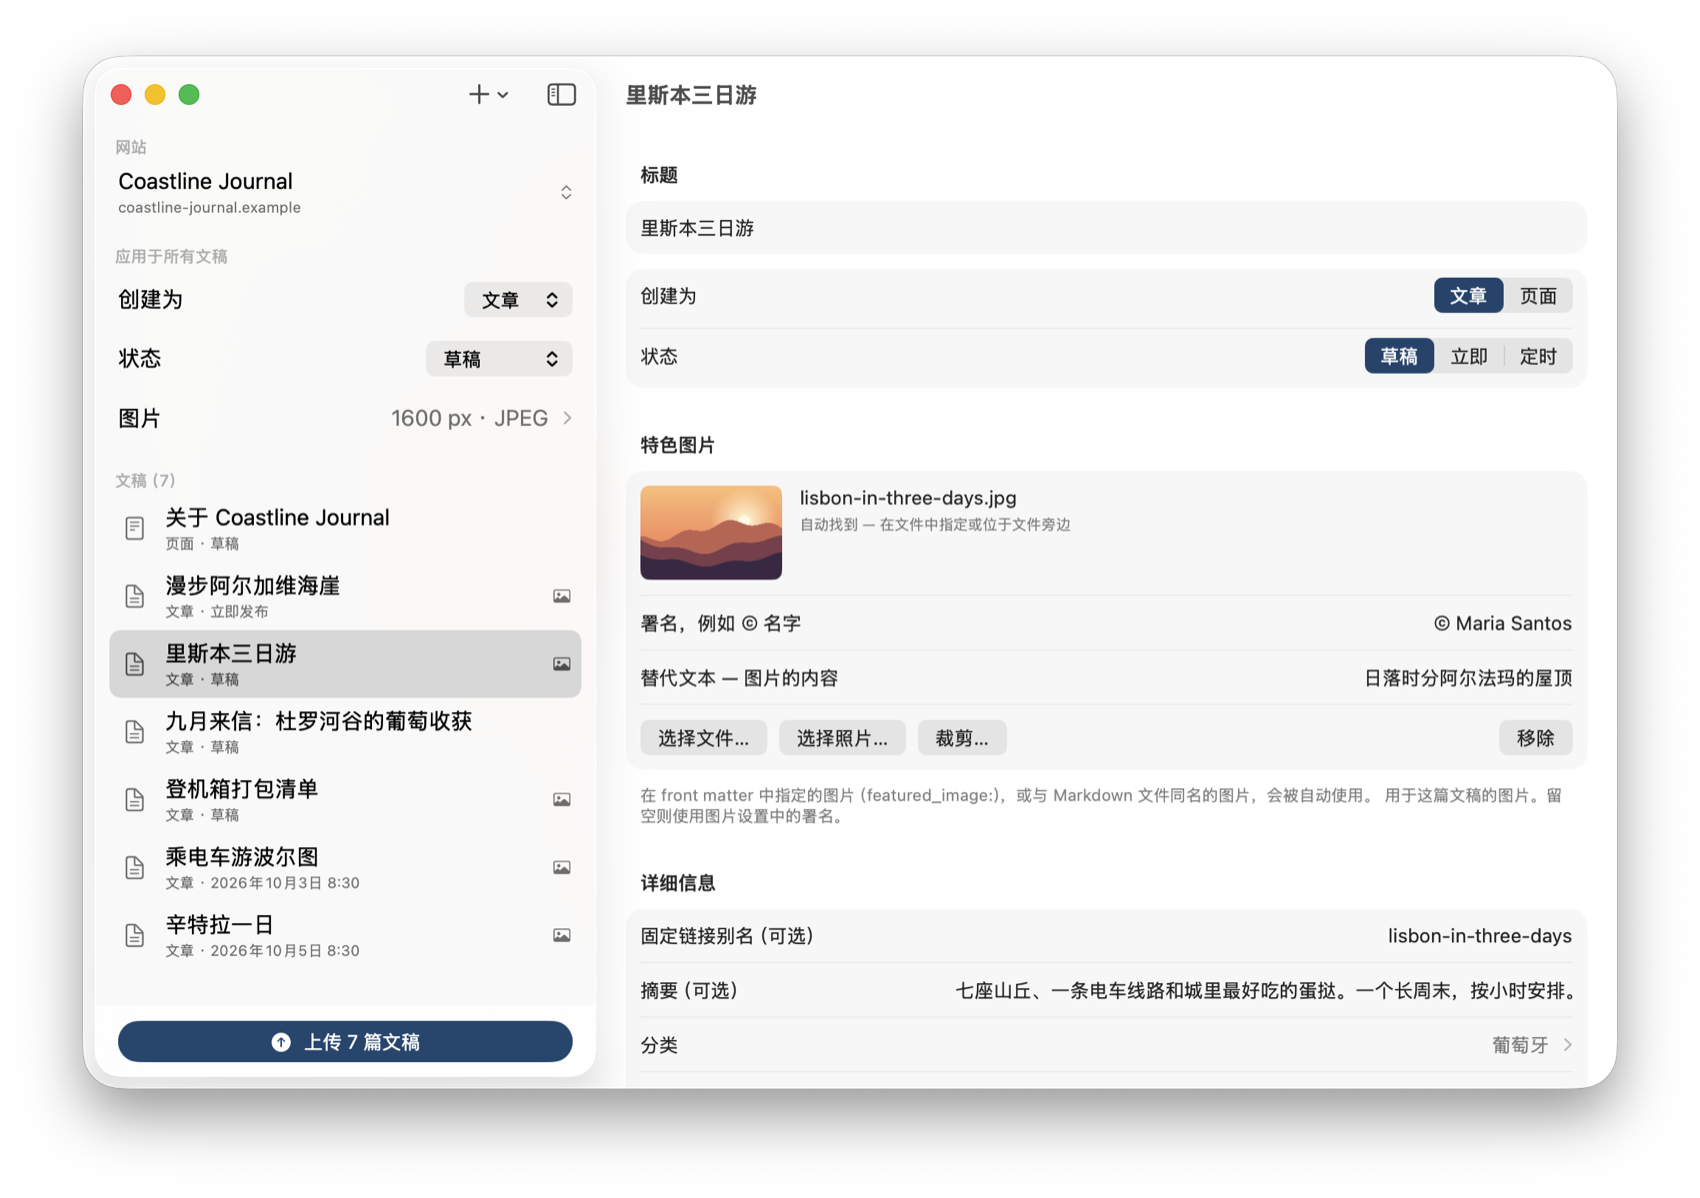Click image indicator on 里斯本三日游 row
Viewport: 1700px width, 1198px height.
click(562, 664)
